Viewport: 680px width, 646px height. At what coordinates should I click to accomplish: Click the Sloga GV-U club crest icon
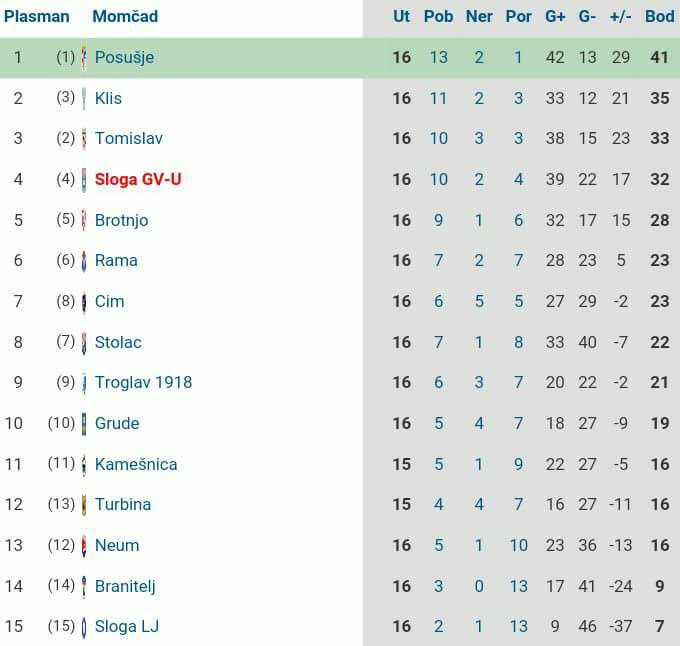(x=84, y=179)
